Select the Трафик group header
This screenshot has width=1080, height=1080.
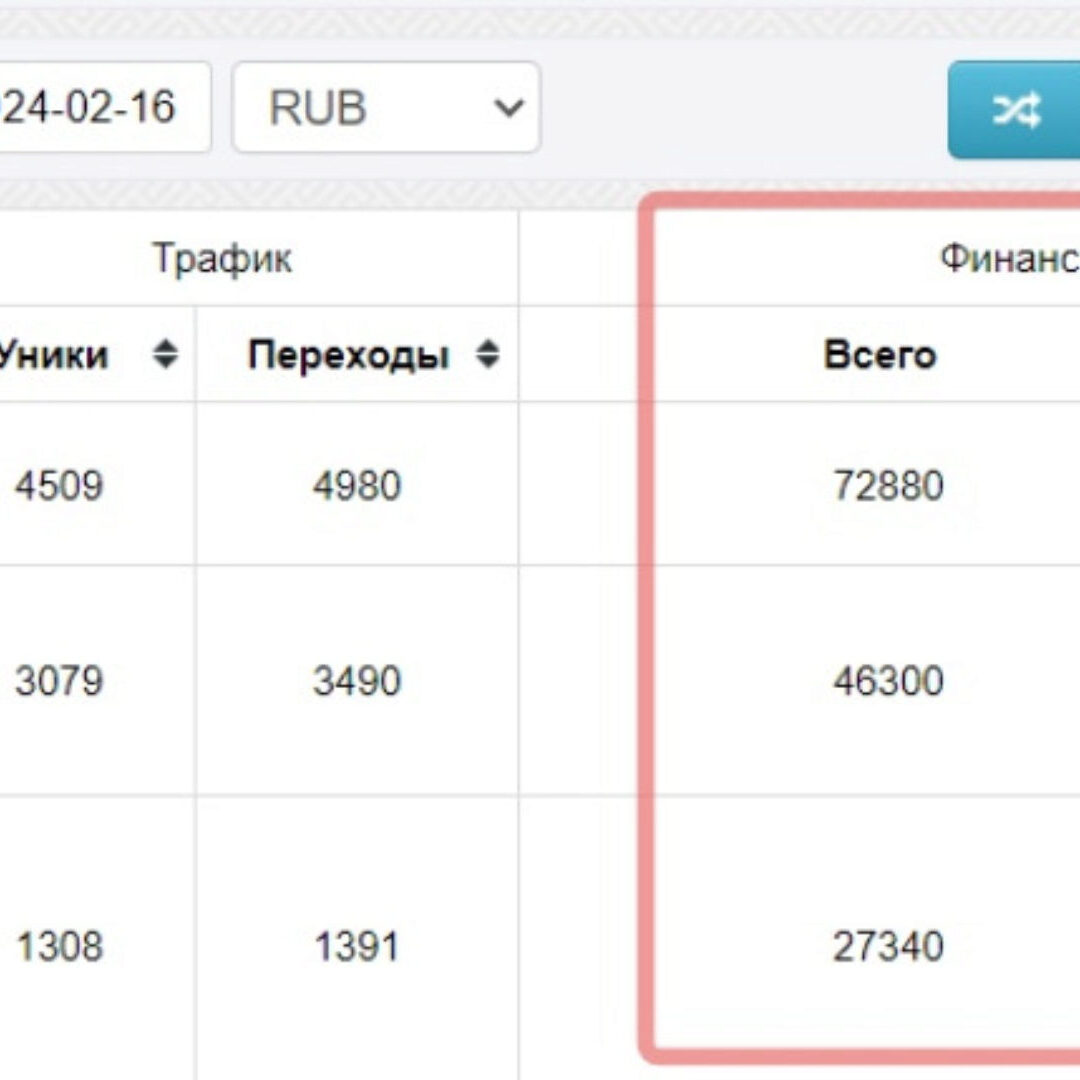pos(222,259)
